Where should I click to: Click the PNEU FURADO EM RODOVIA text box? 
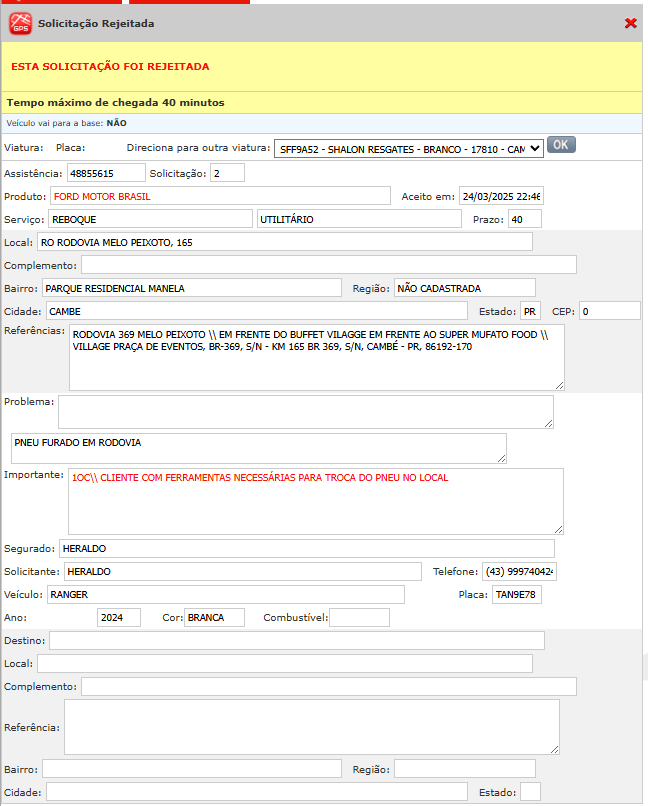258,448
